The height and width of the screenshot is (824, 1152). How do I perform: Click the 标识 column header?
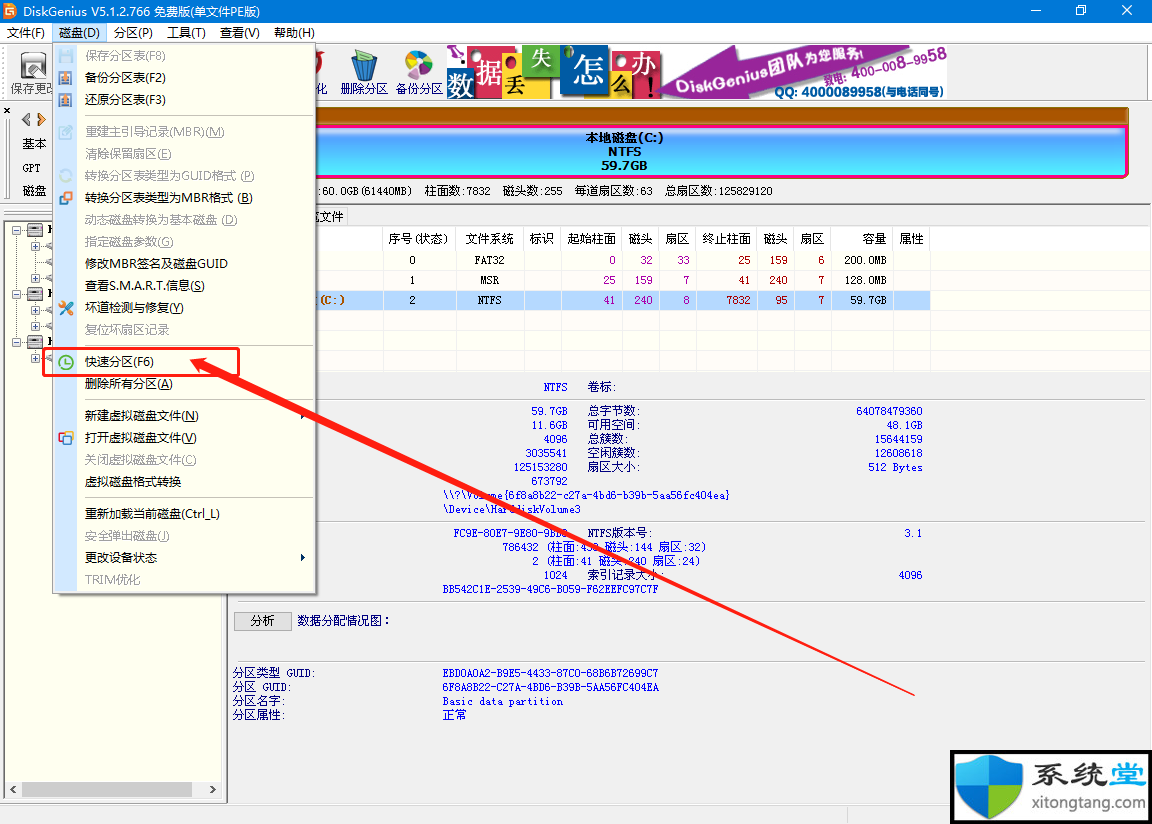[x=541, y=239]
